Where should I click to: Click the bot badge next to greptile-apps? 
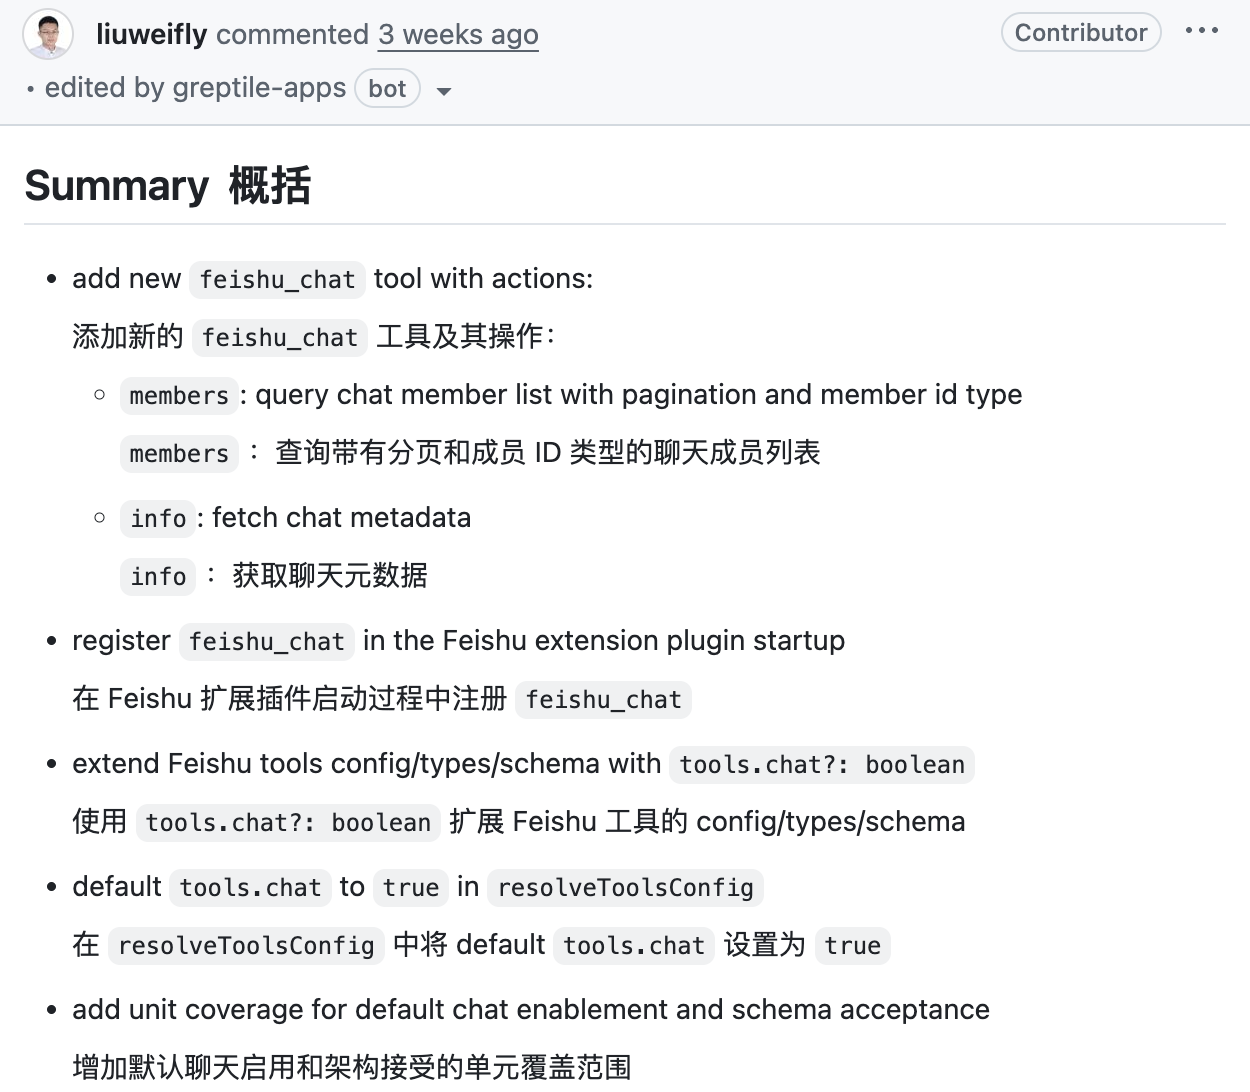pos(387,88)
